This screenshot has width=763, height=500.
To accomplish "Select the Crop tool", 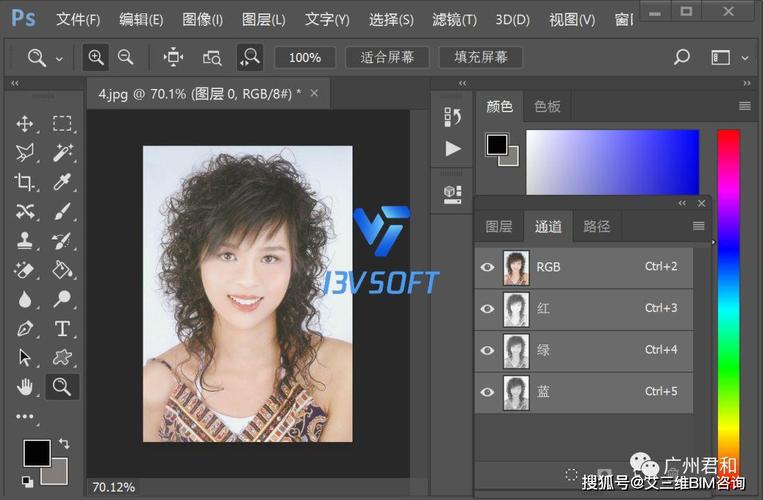I will coord(24,182).
